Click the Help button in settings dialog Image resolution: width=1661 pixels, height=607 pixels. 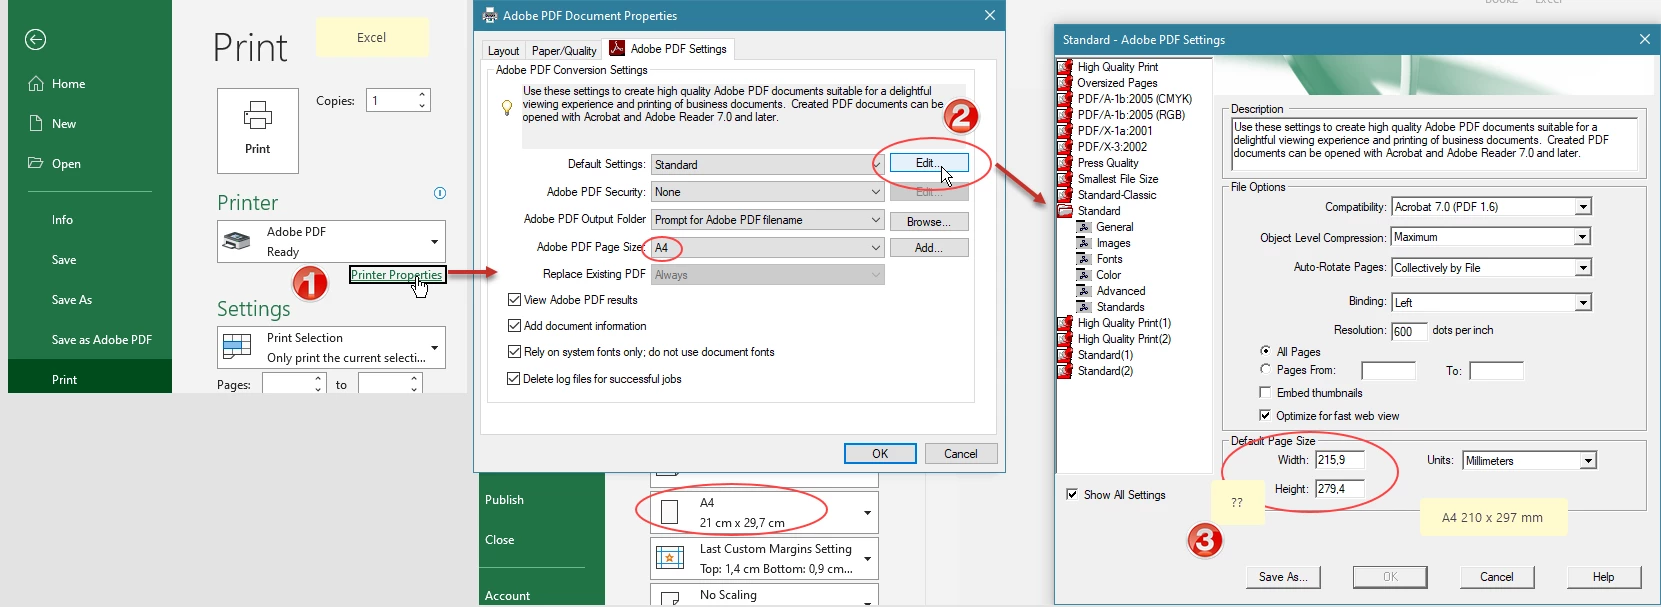1604,577
